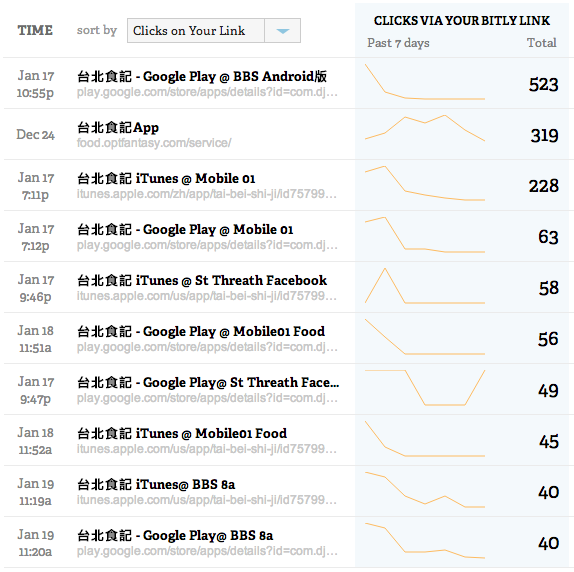The image size is (574, 572).
Task: View the sparkline chart for the 319-click link
Action: pyautogui.click(x=425, y=128)
